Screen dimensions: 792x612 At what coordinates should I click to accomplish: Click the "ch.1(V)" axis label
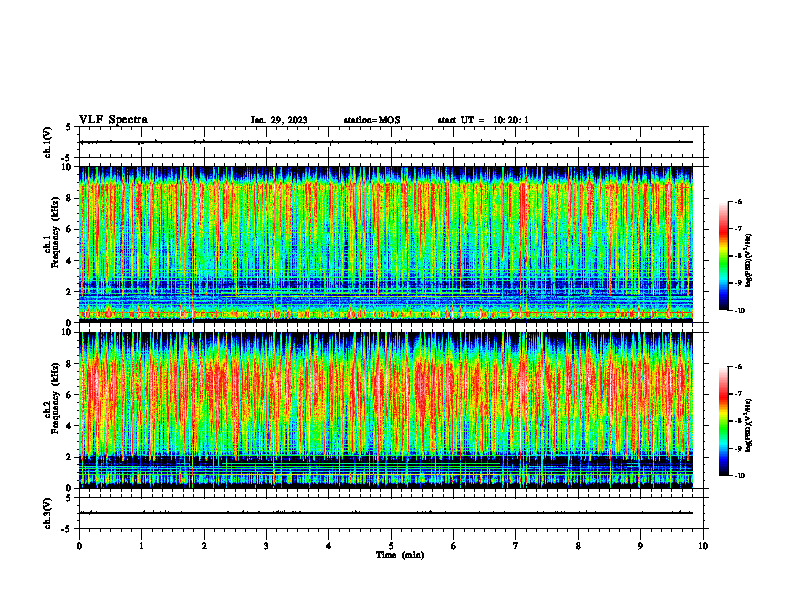tap(47, 142)
